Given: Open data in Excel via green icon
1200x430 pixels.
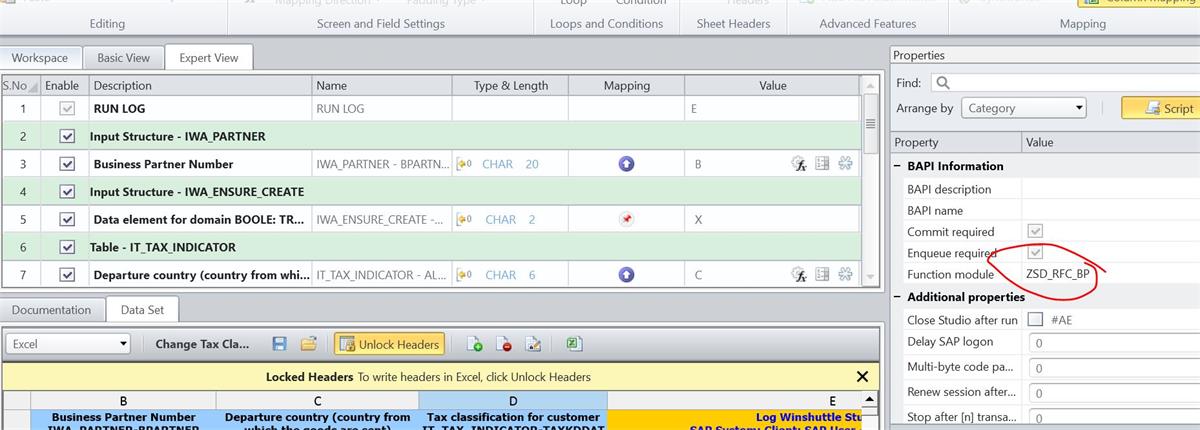Looking at the screenshot, I should (x=575, y=344).
